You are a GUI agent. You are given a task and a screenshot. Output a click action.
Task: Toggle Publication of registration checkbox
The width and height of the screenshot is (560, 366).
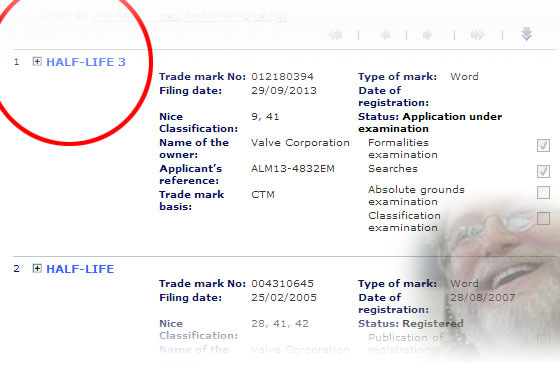tap(543, 340)
